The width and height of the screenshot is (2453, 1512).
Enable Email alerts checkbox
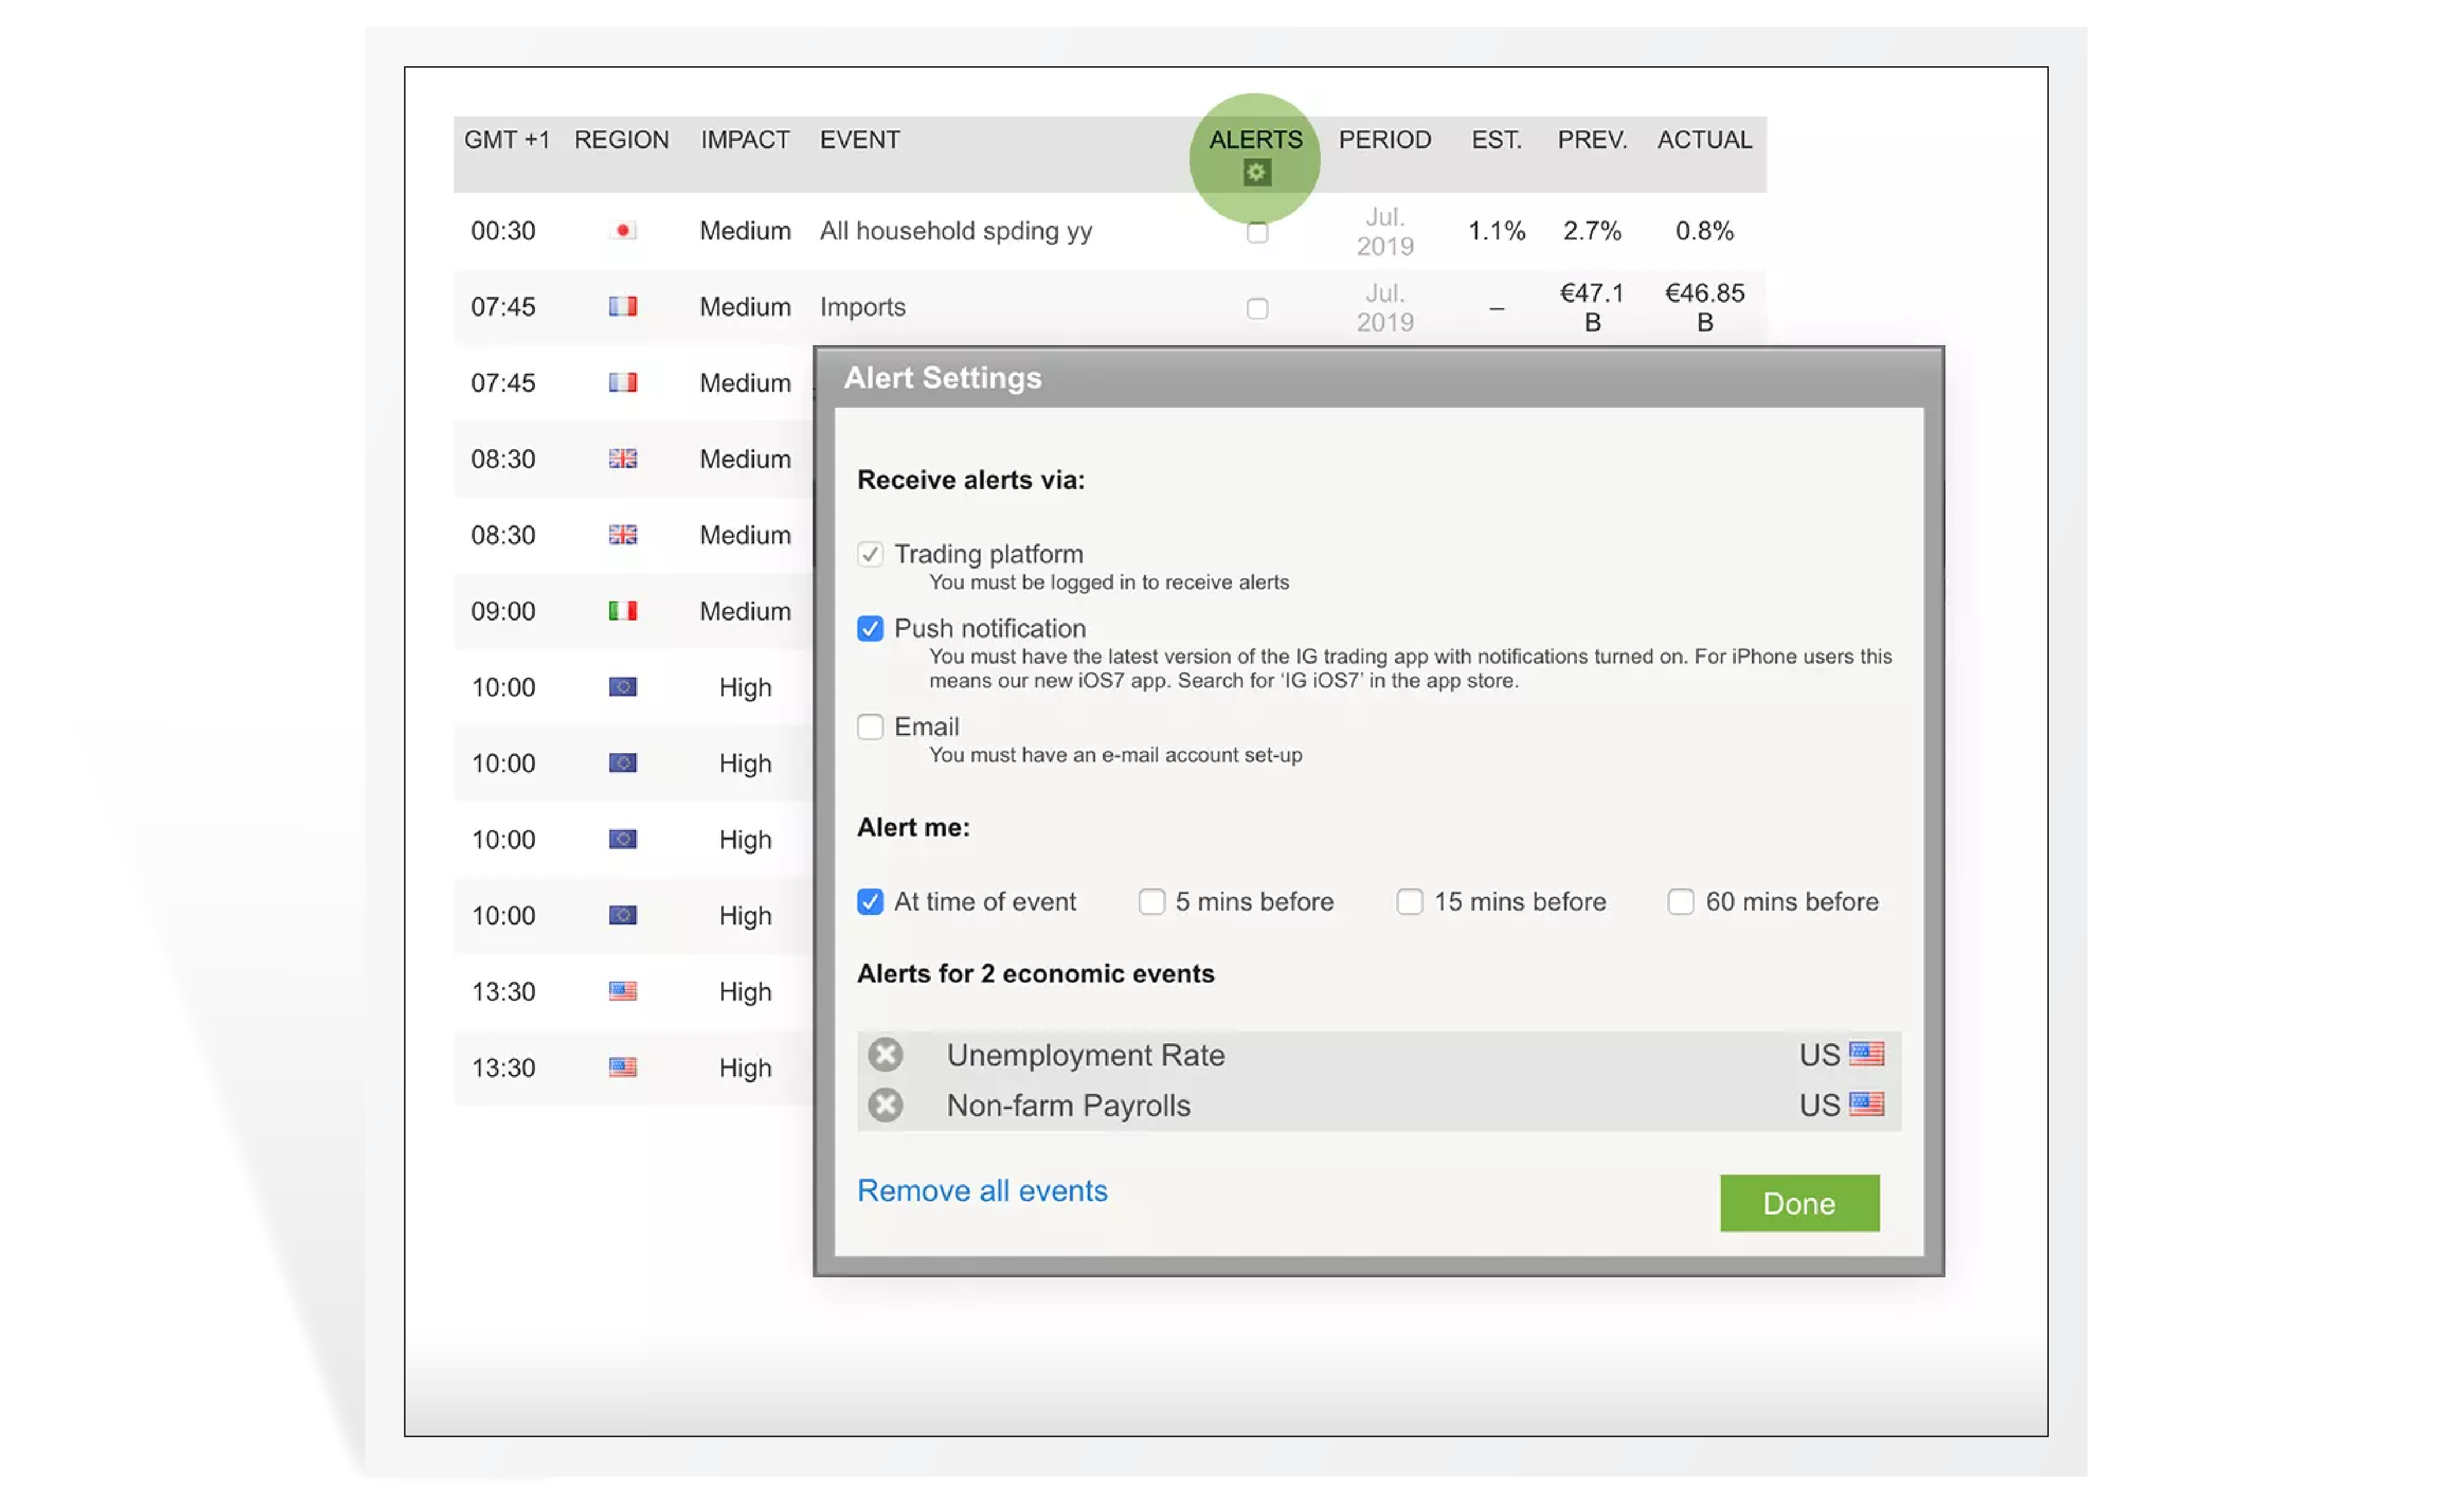click(x=870, y=727)
